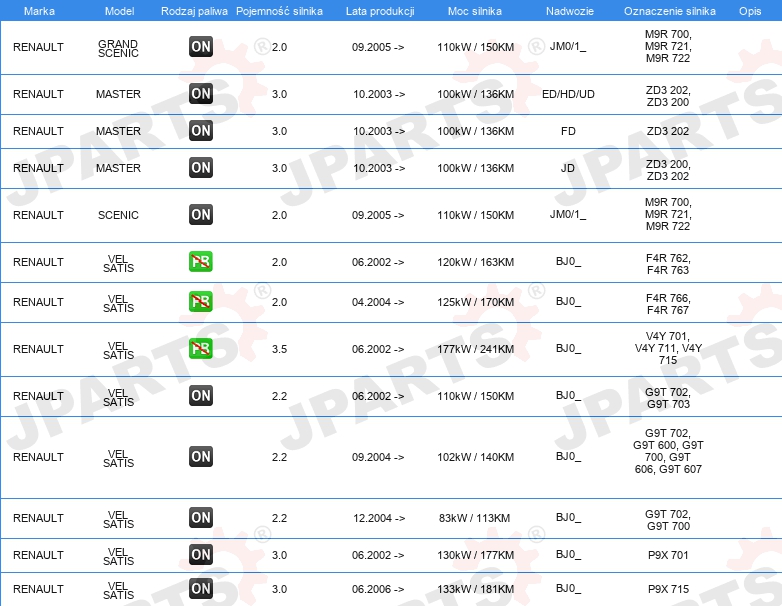Click engine code P9X 701
This screenshot has width=782, height=606.
click(668, 555)
